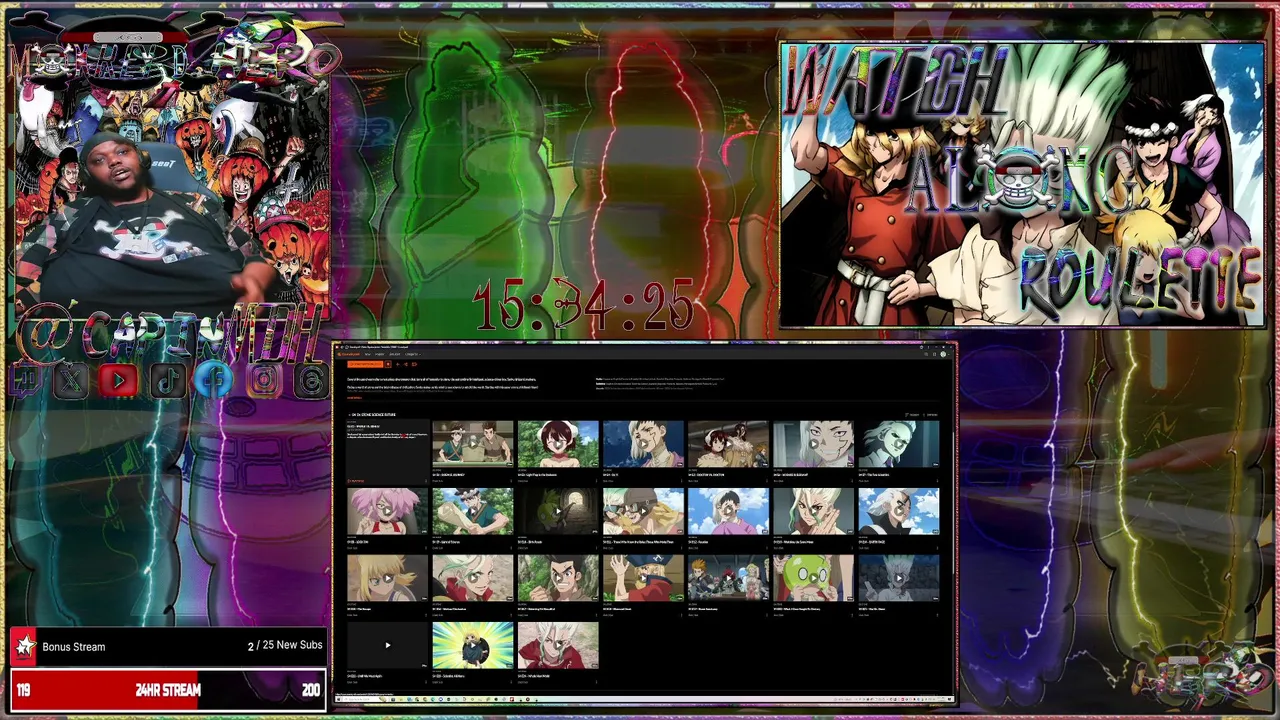Image resolution: width=1280 pixels, height=720 pixels.
Task: Click the Bonus Stream new subs goal bar
Action: click(168, 646)
